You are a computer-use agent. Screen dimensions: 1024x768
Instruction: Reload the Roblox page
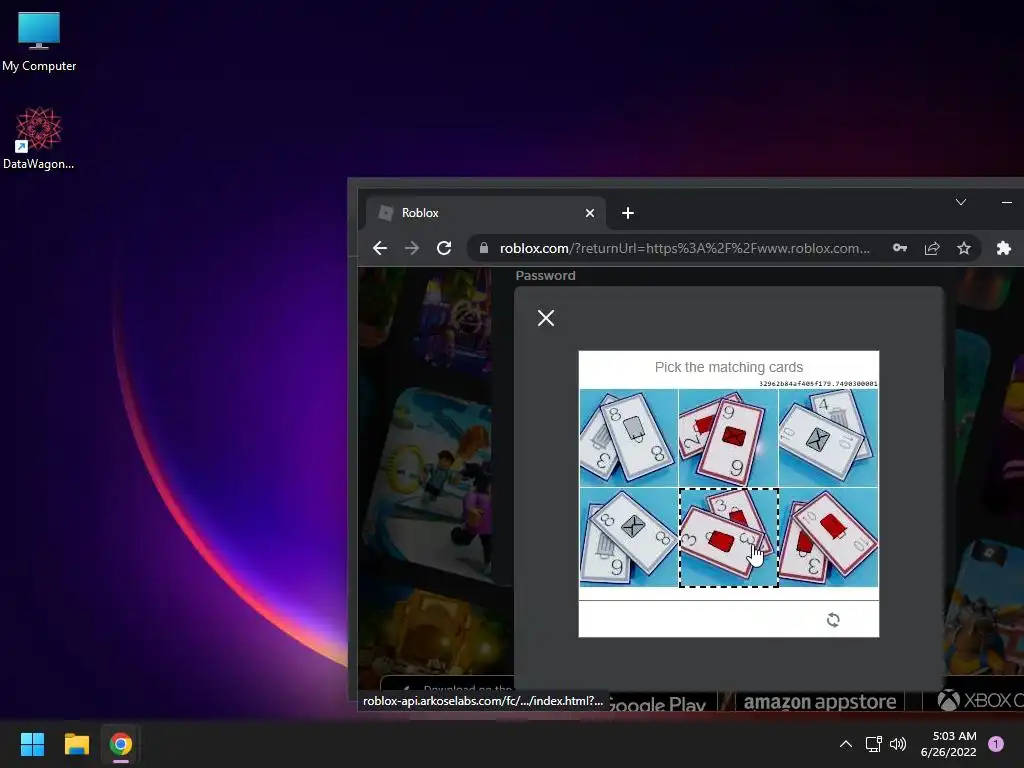pos(444,248)
